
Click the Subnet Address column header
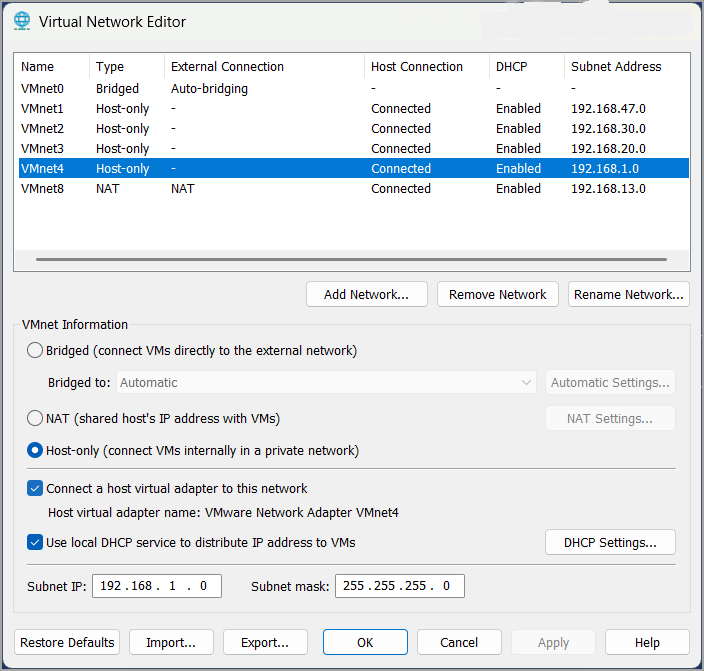pos(627,66)
